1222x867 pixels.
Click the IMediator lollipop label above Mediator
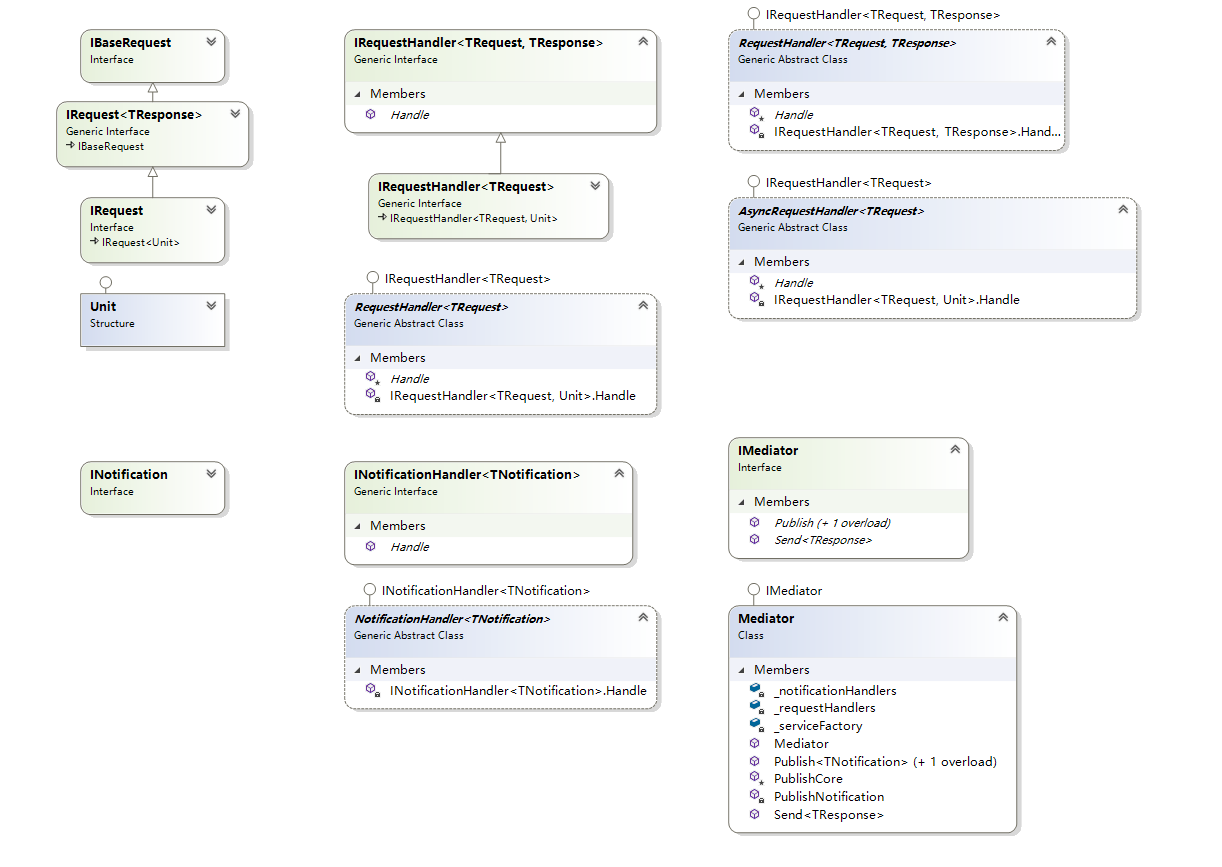pos(793,591)
